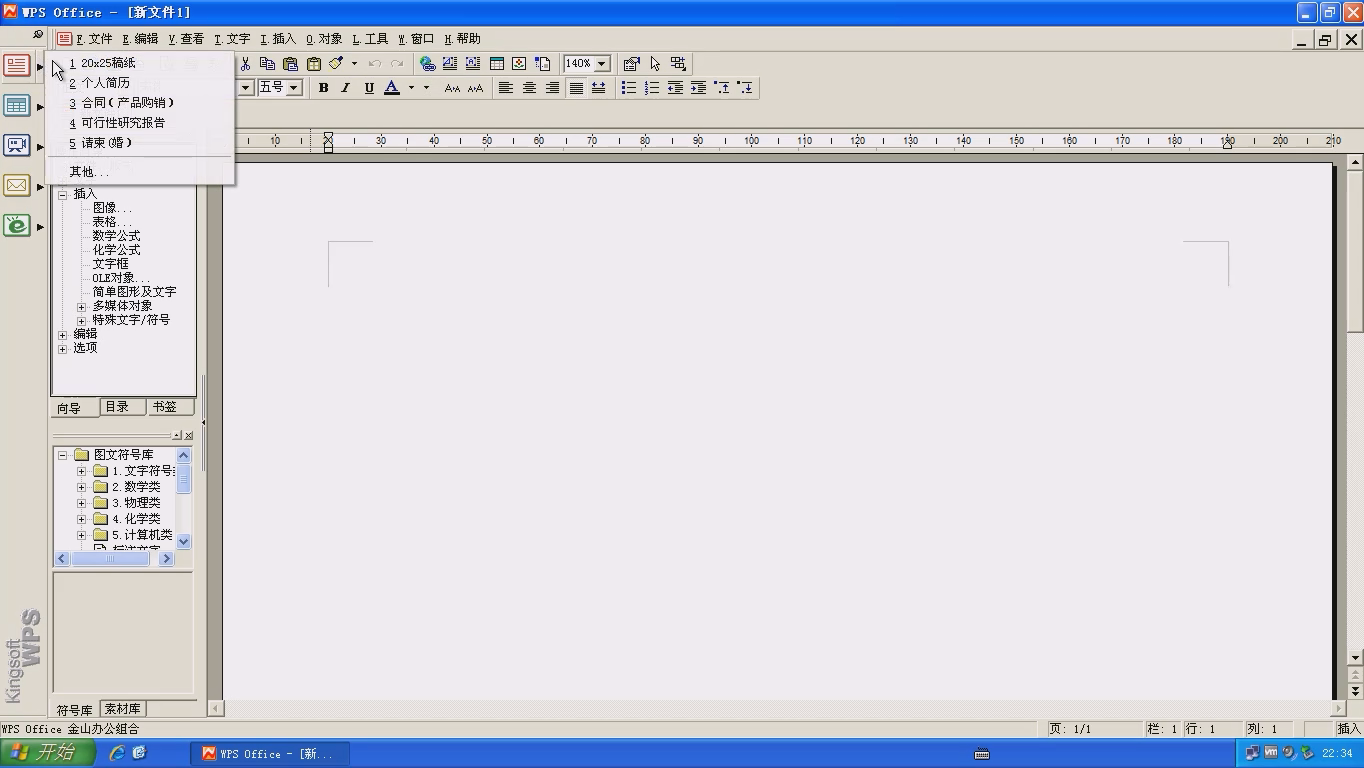Click the decrease indent icon

pos(675,88)
